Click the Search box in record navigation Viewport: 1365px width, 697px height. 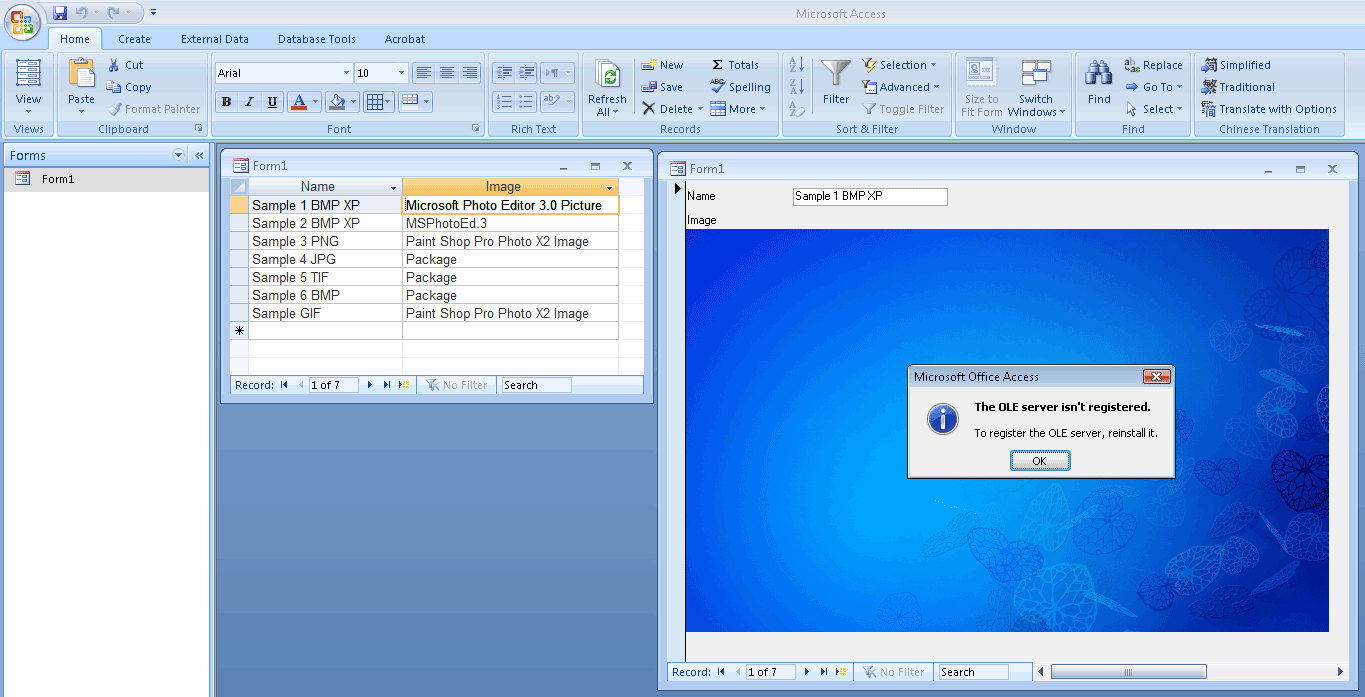click(535, 384)
